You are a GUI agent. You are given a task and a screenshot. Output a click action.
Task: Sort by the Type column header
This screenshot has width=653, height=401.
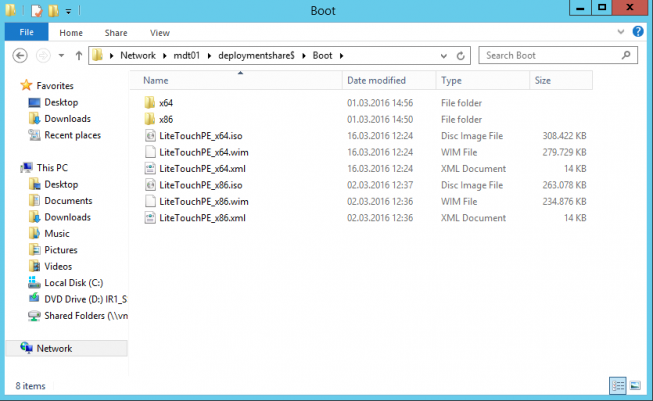click(483, 80)
